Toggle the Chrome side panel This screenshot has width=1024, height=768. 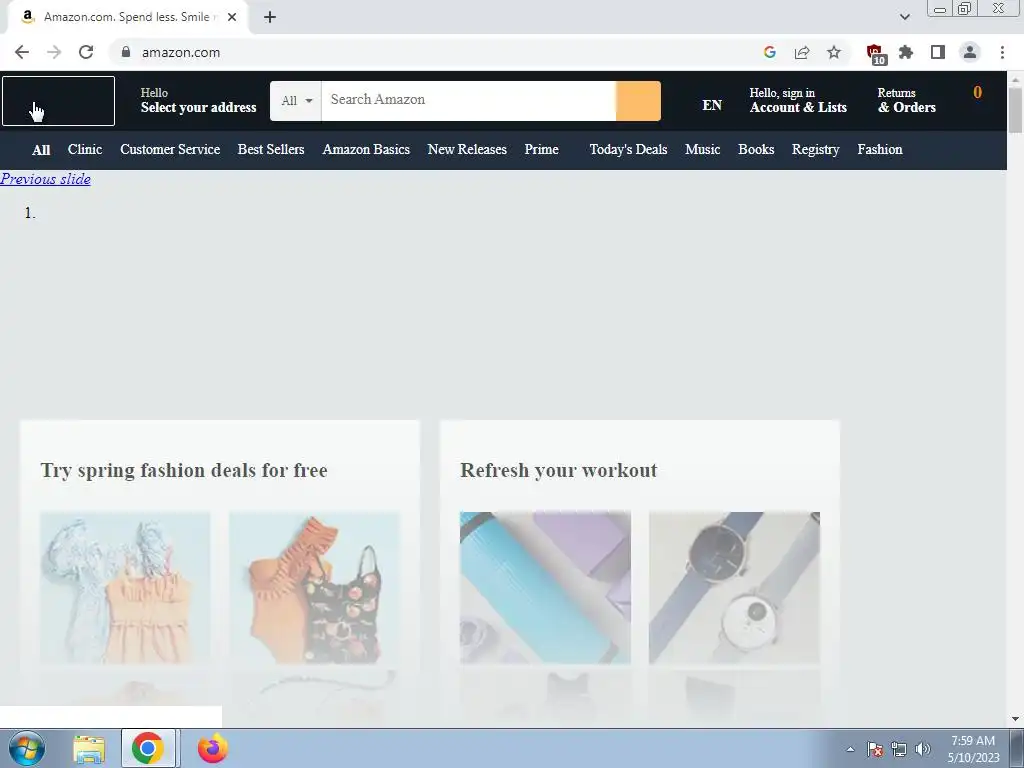[x=938, y=52]
